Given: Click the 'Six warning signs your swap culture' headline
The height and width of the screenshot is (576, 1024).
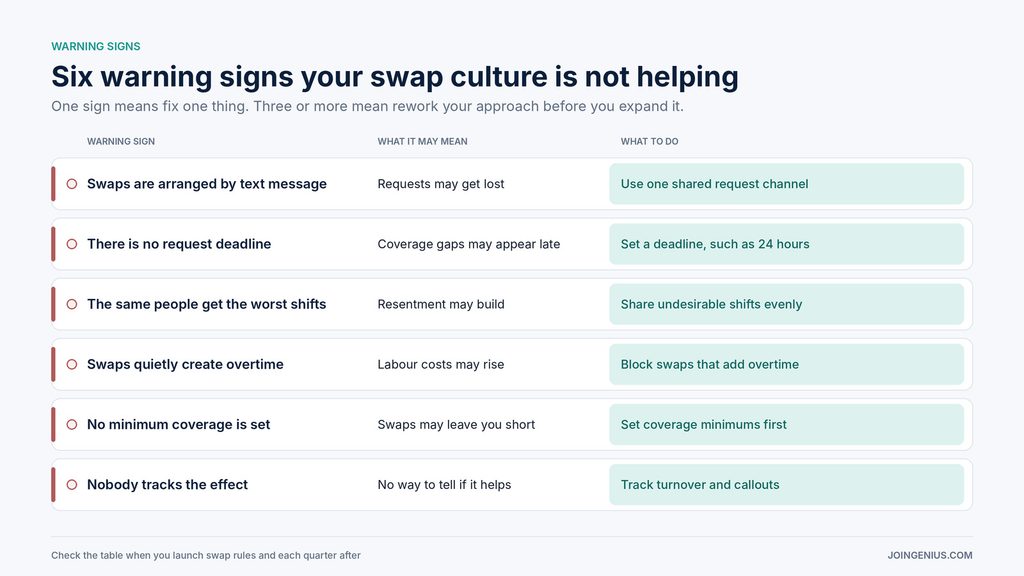Looking at the screenshot, I should click(x=395, y=76).
